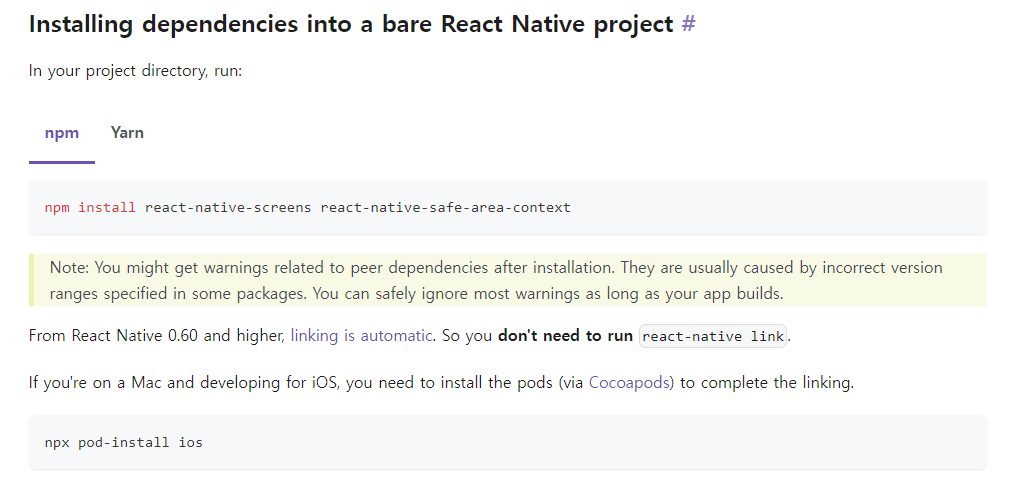Switch to the Yarn tab
Viewport: 1016px width, 481px height.
[127, 133]
